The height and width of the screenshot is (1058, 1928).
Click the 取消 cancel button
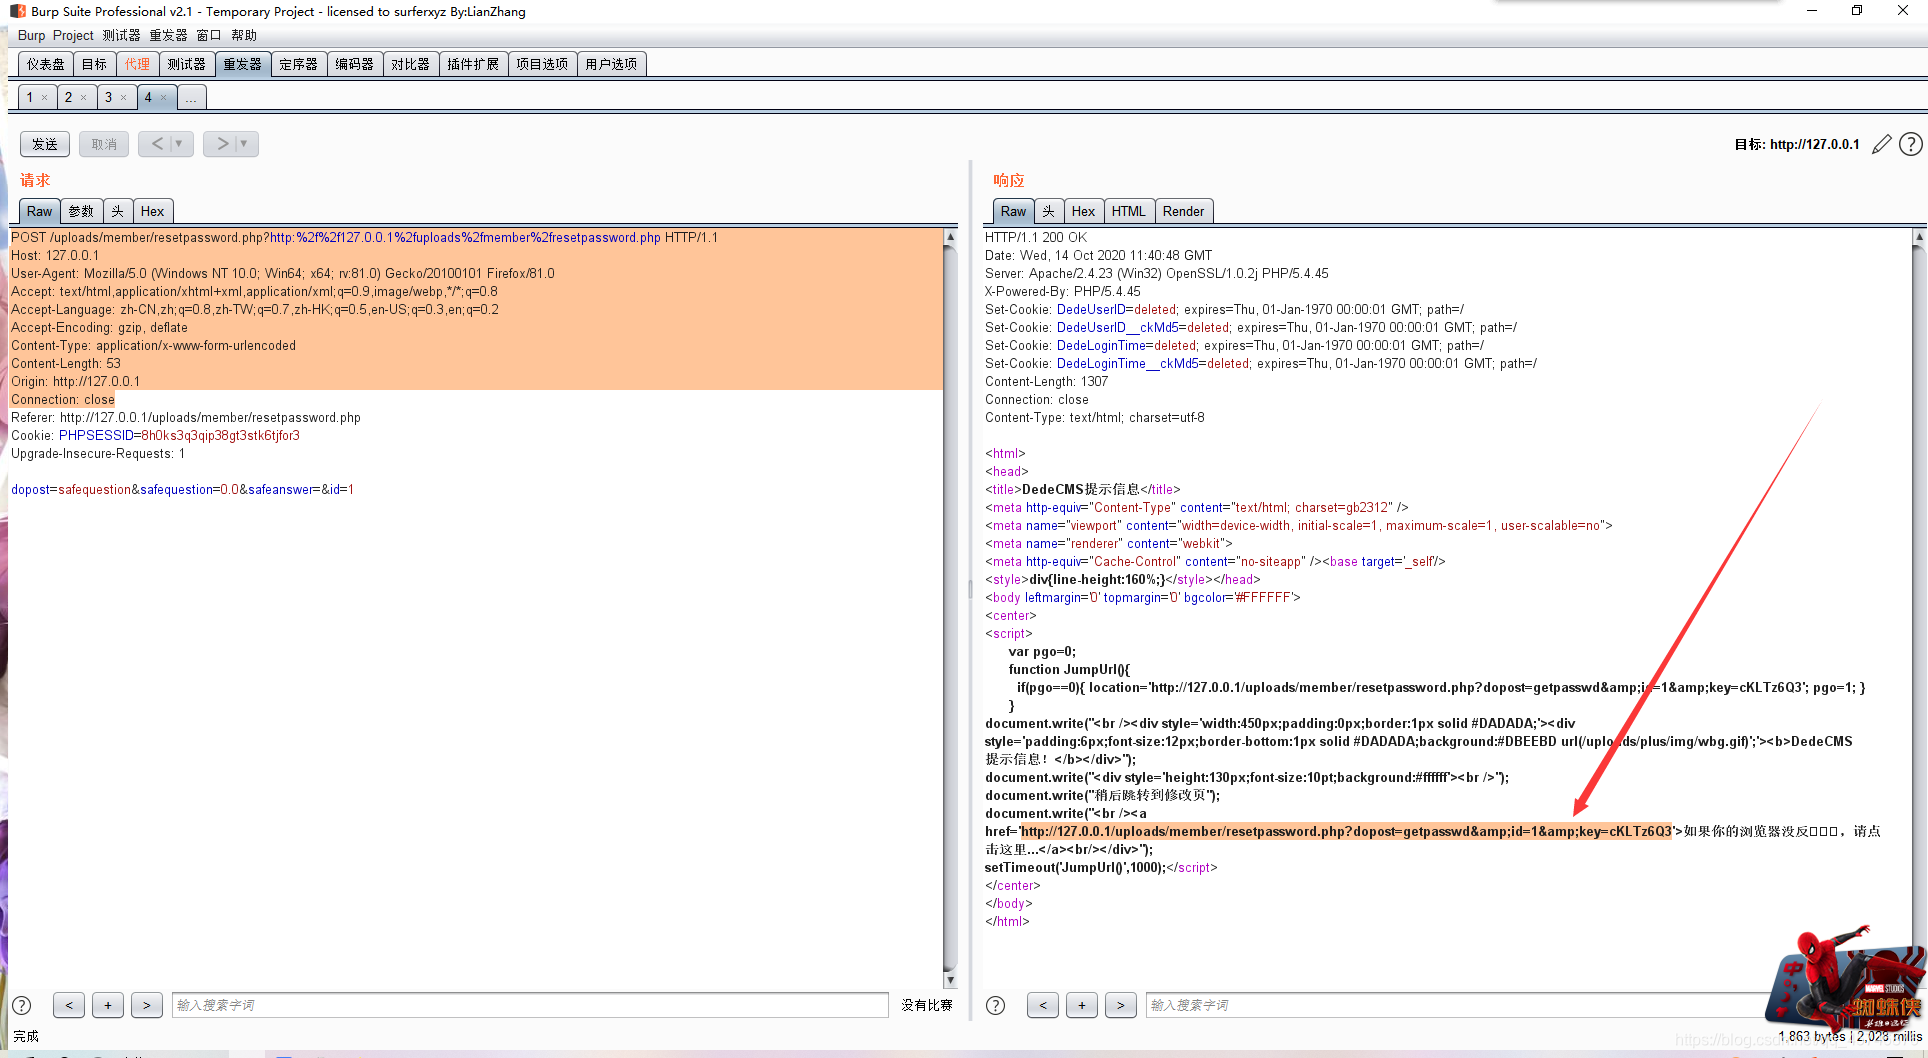coord(104,144)
